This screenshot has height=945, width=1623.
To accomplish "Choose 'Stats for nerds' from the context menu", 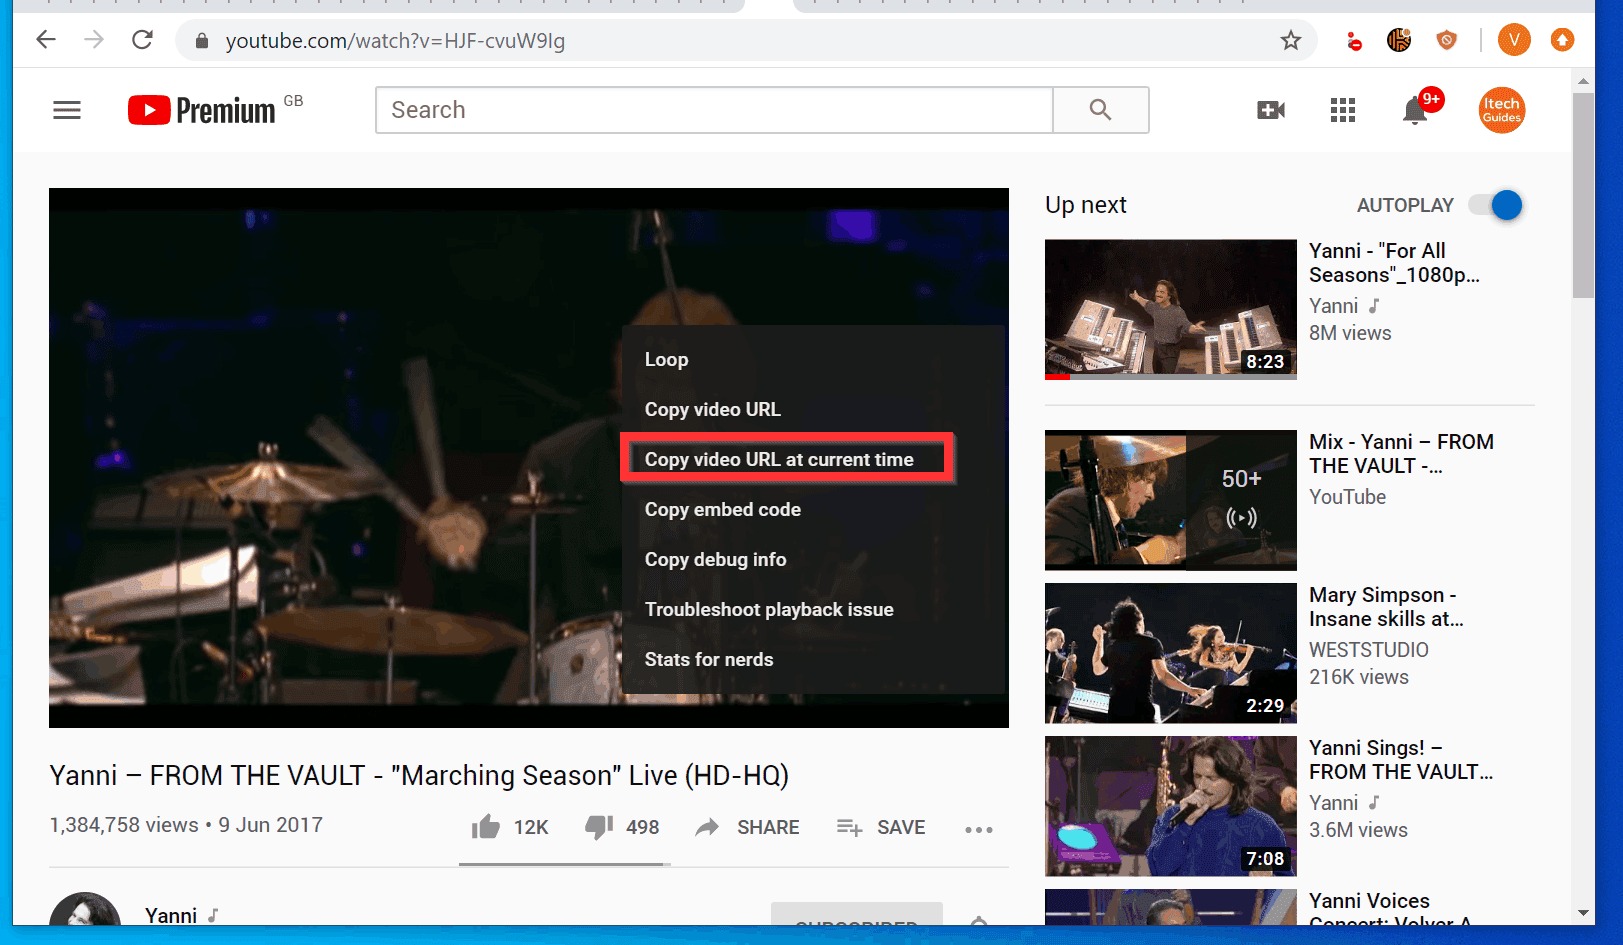I will click(x=709, y=659).
